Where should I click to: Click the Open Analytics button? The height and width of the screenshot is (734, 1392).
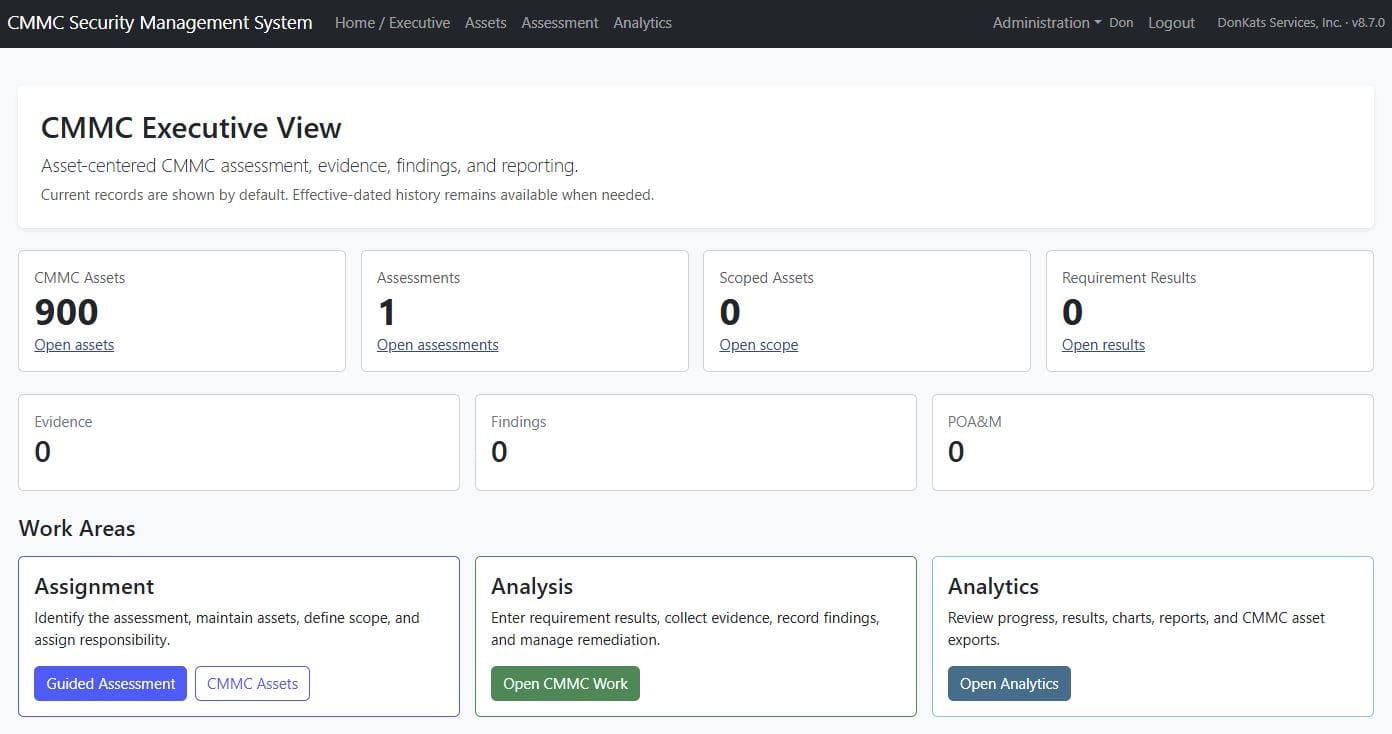[x=1009, y=684]
